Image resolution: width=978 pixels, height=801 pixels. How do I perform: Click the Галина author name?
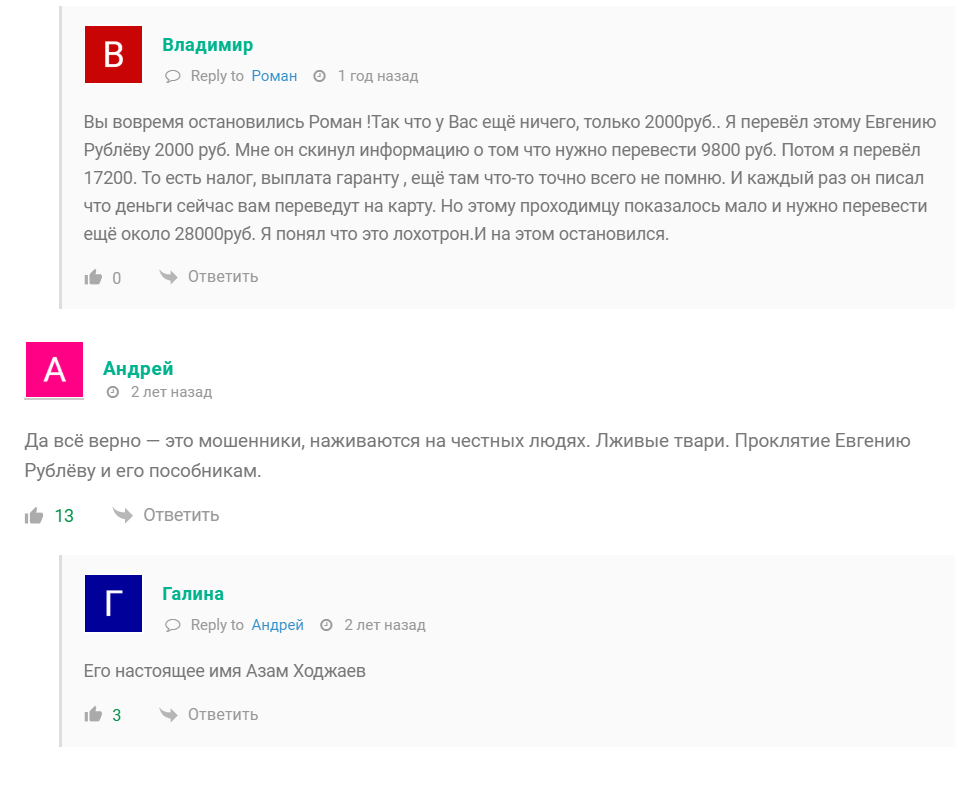[193, 593]
